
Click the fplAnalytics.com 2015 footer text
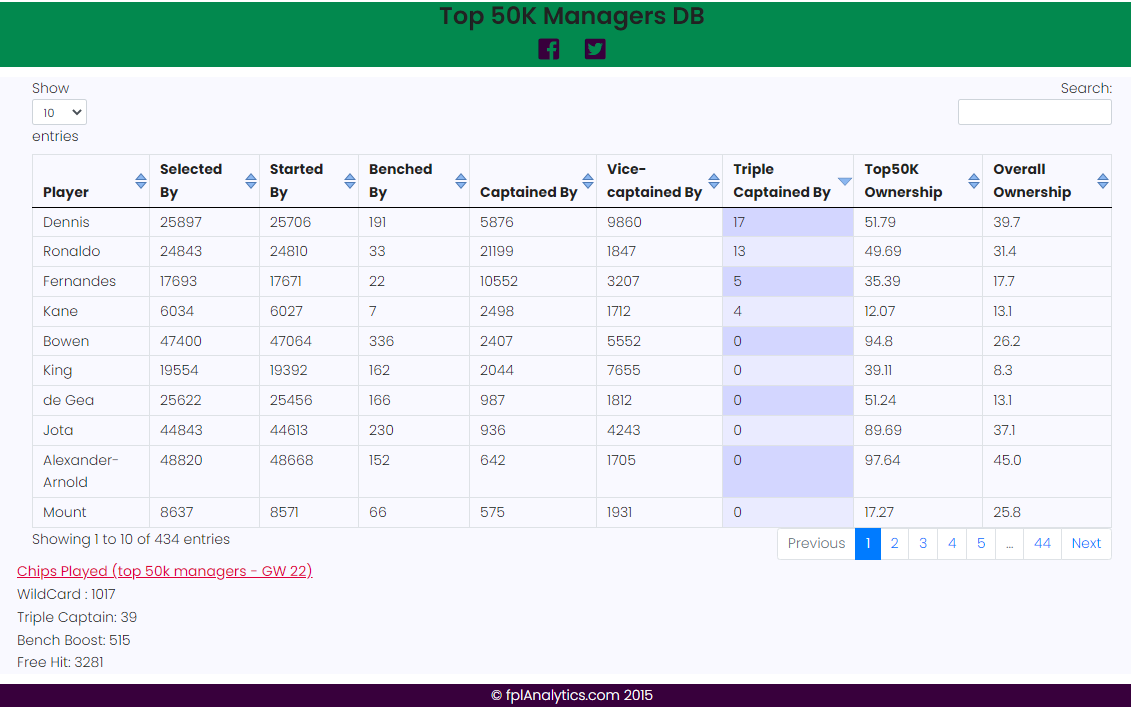572,695
